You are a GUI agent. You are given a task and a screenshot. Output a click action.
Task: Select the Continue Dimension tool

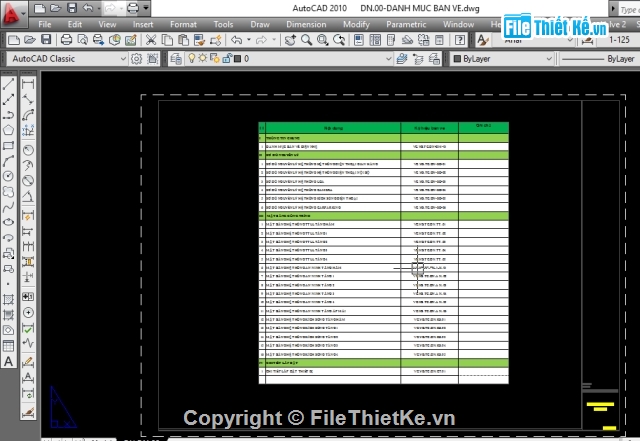[28, 247]
